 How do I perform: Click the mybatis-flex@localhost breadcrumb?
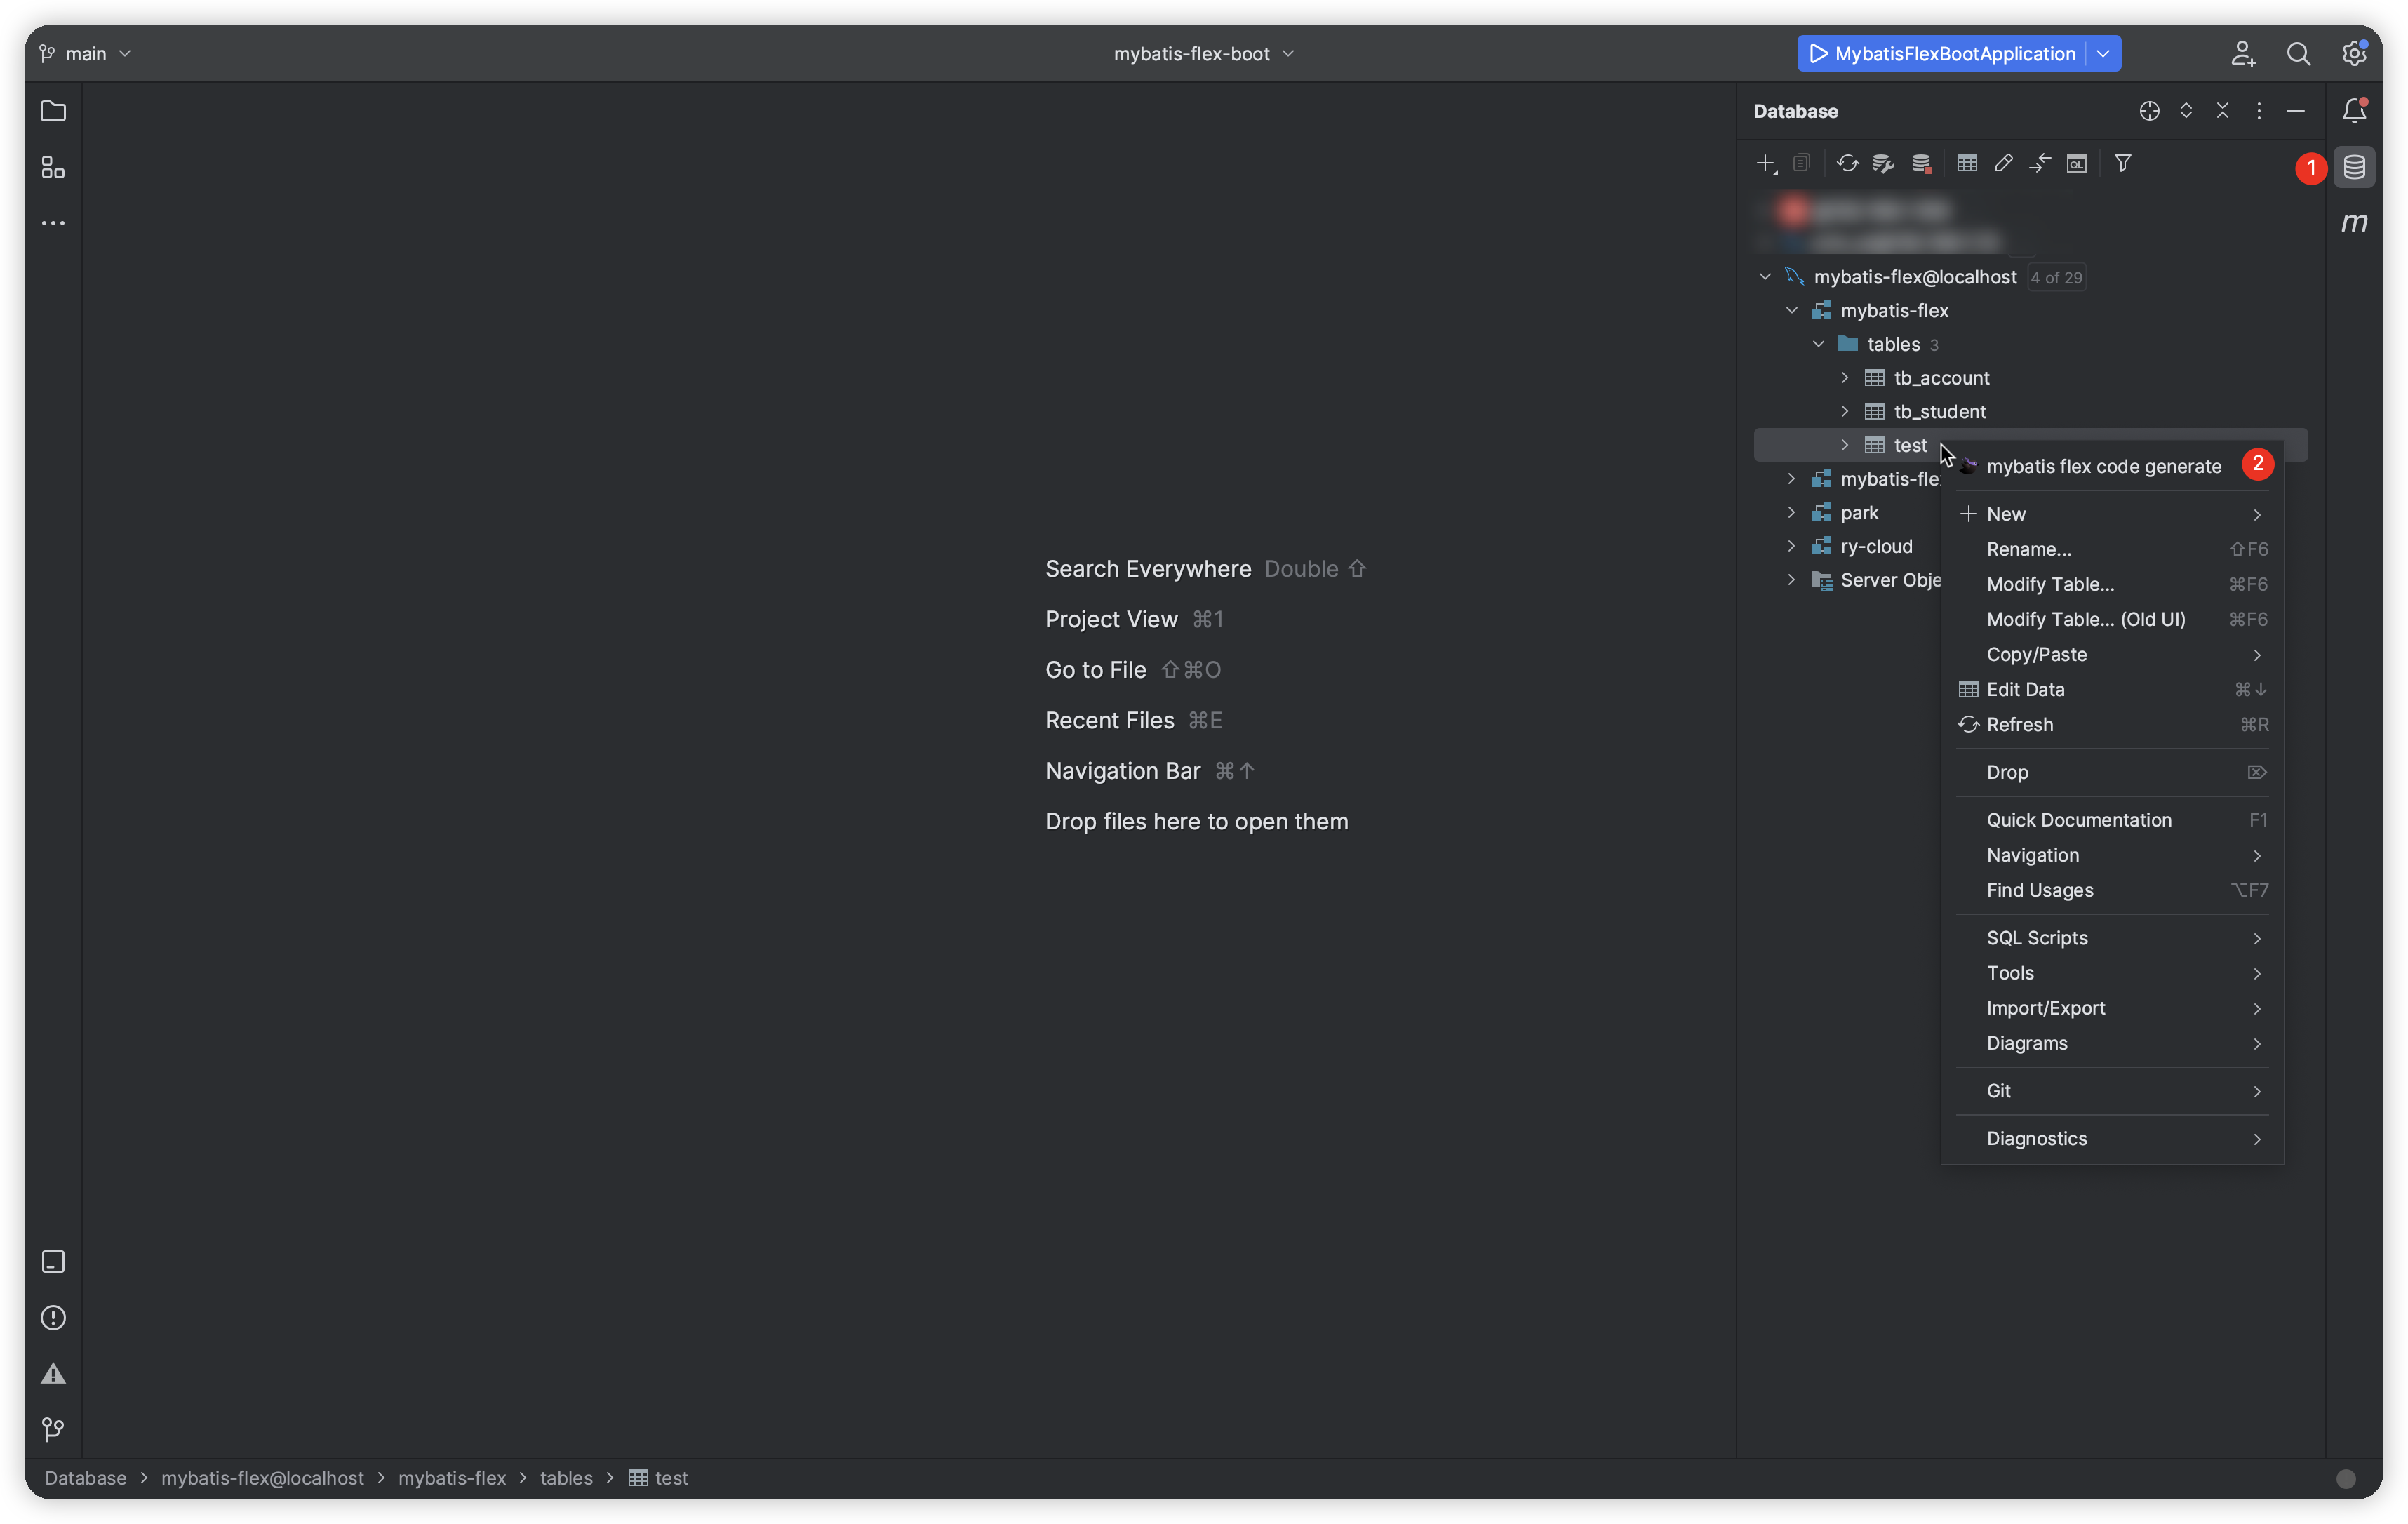(x=262, y=1478)
